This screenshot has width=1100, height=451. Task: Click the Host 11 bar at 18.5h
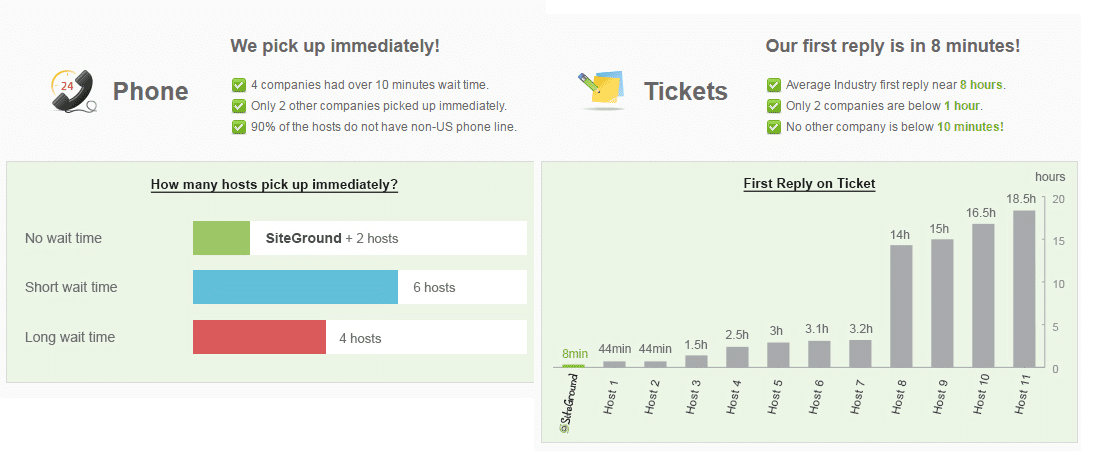[x=1024, y=288]
